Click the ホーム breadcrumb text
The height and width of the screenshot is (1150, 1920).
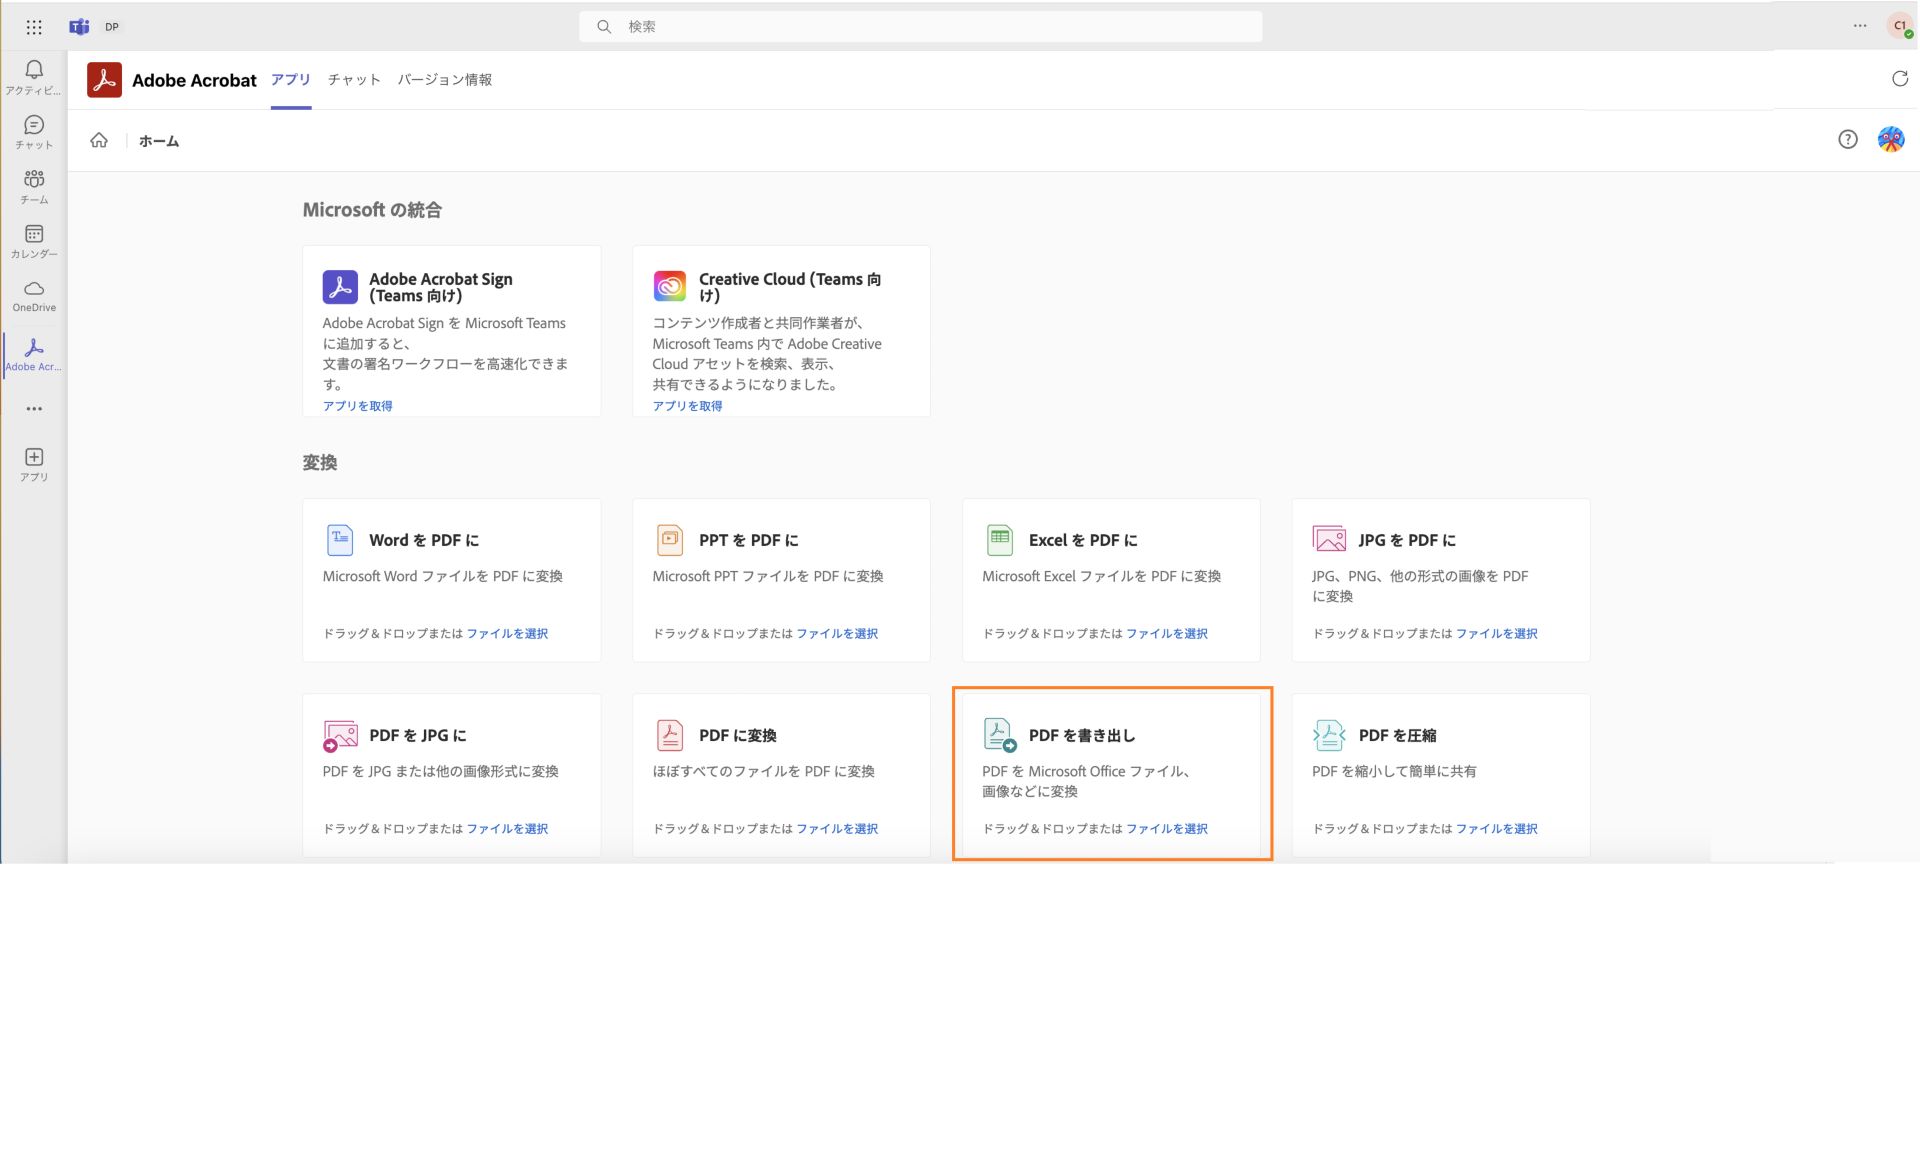point(159,141)
